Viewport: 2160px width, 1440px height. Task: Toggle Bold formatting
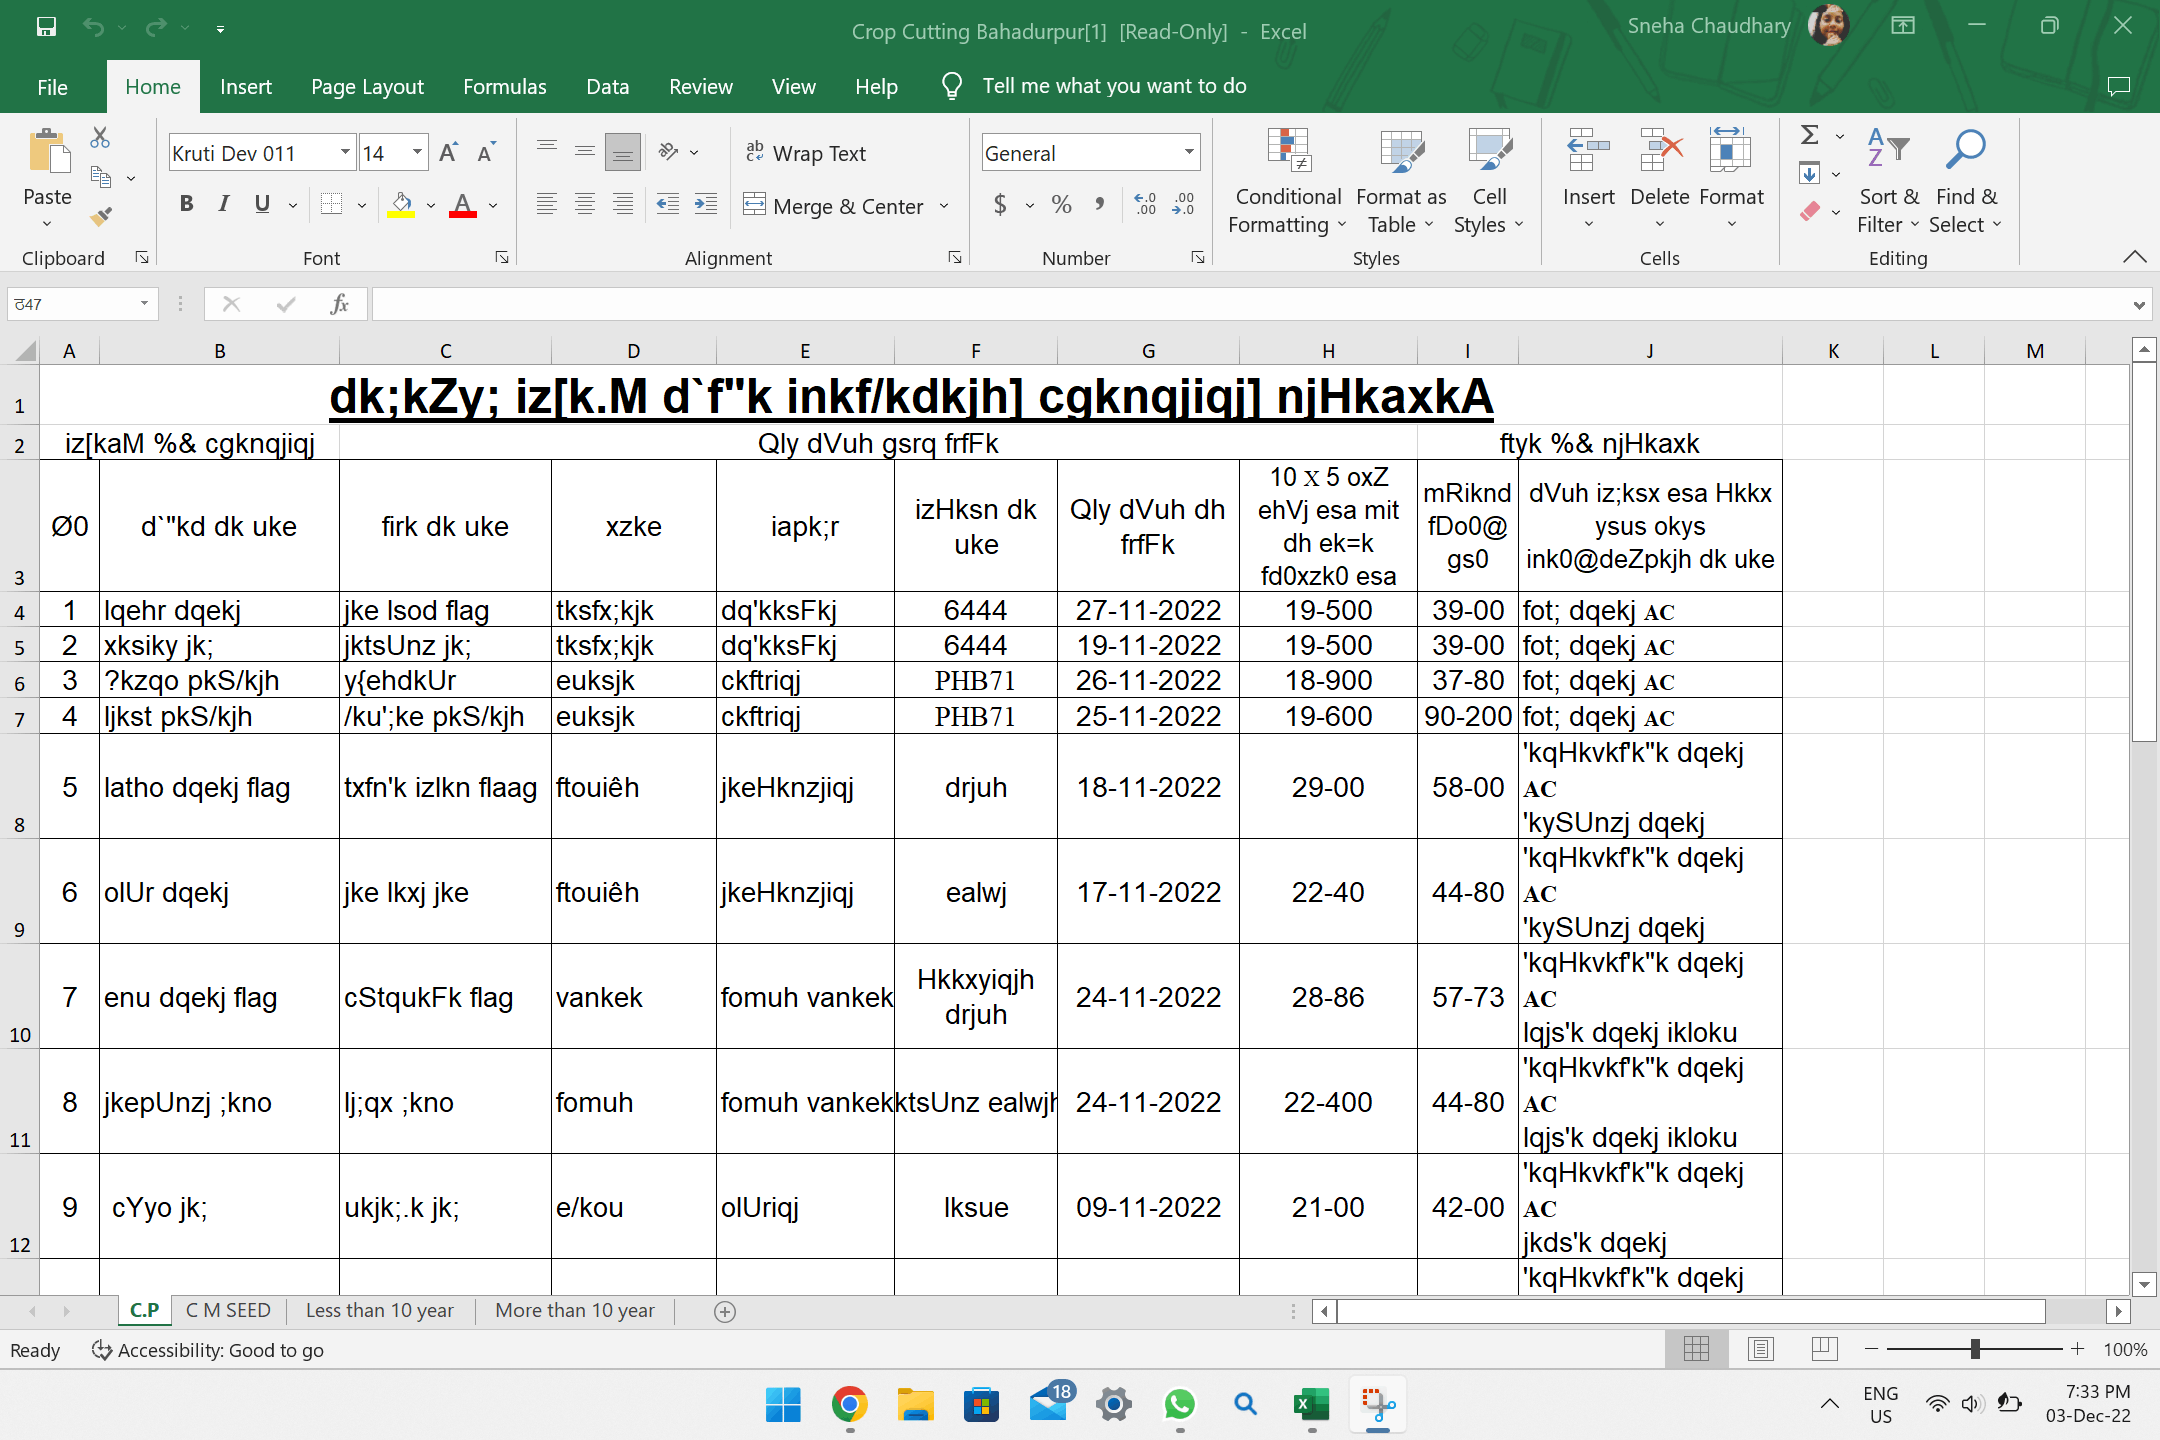point(186,205)
